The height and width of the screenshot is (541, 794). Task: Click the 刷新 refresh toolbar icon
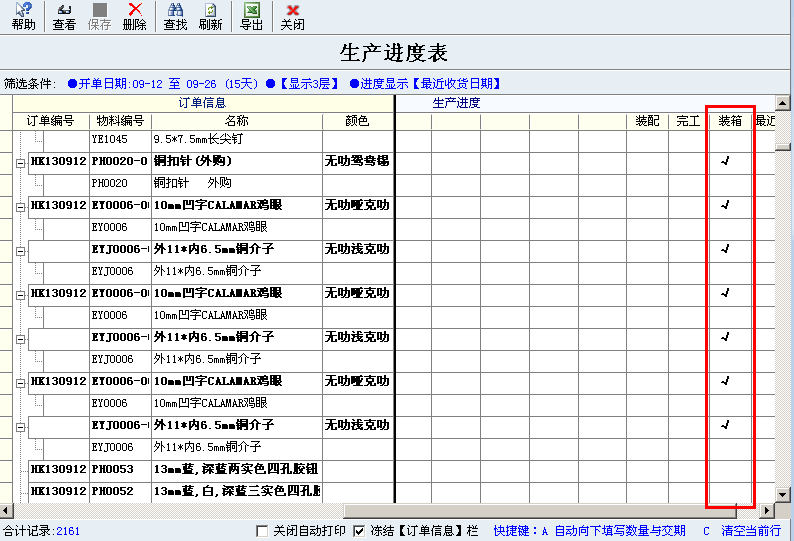(211, 16)
